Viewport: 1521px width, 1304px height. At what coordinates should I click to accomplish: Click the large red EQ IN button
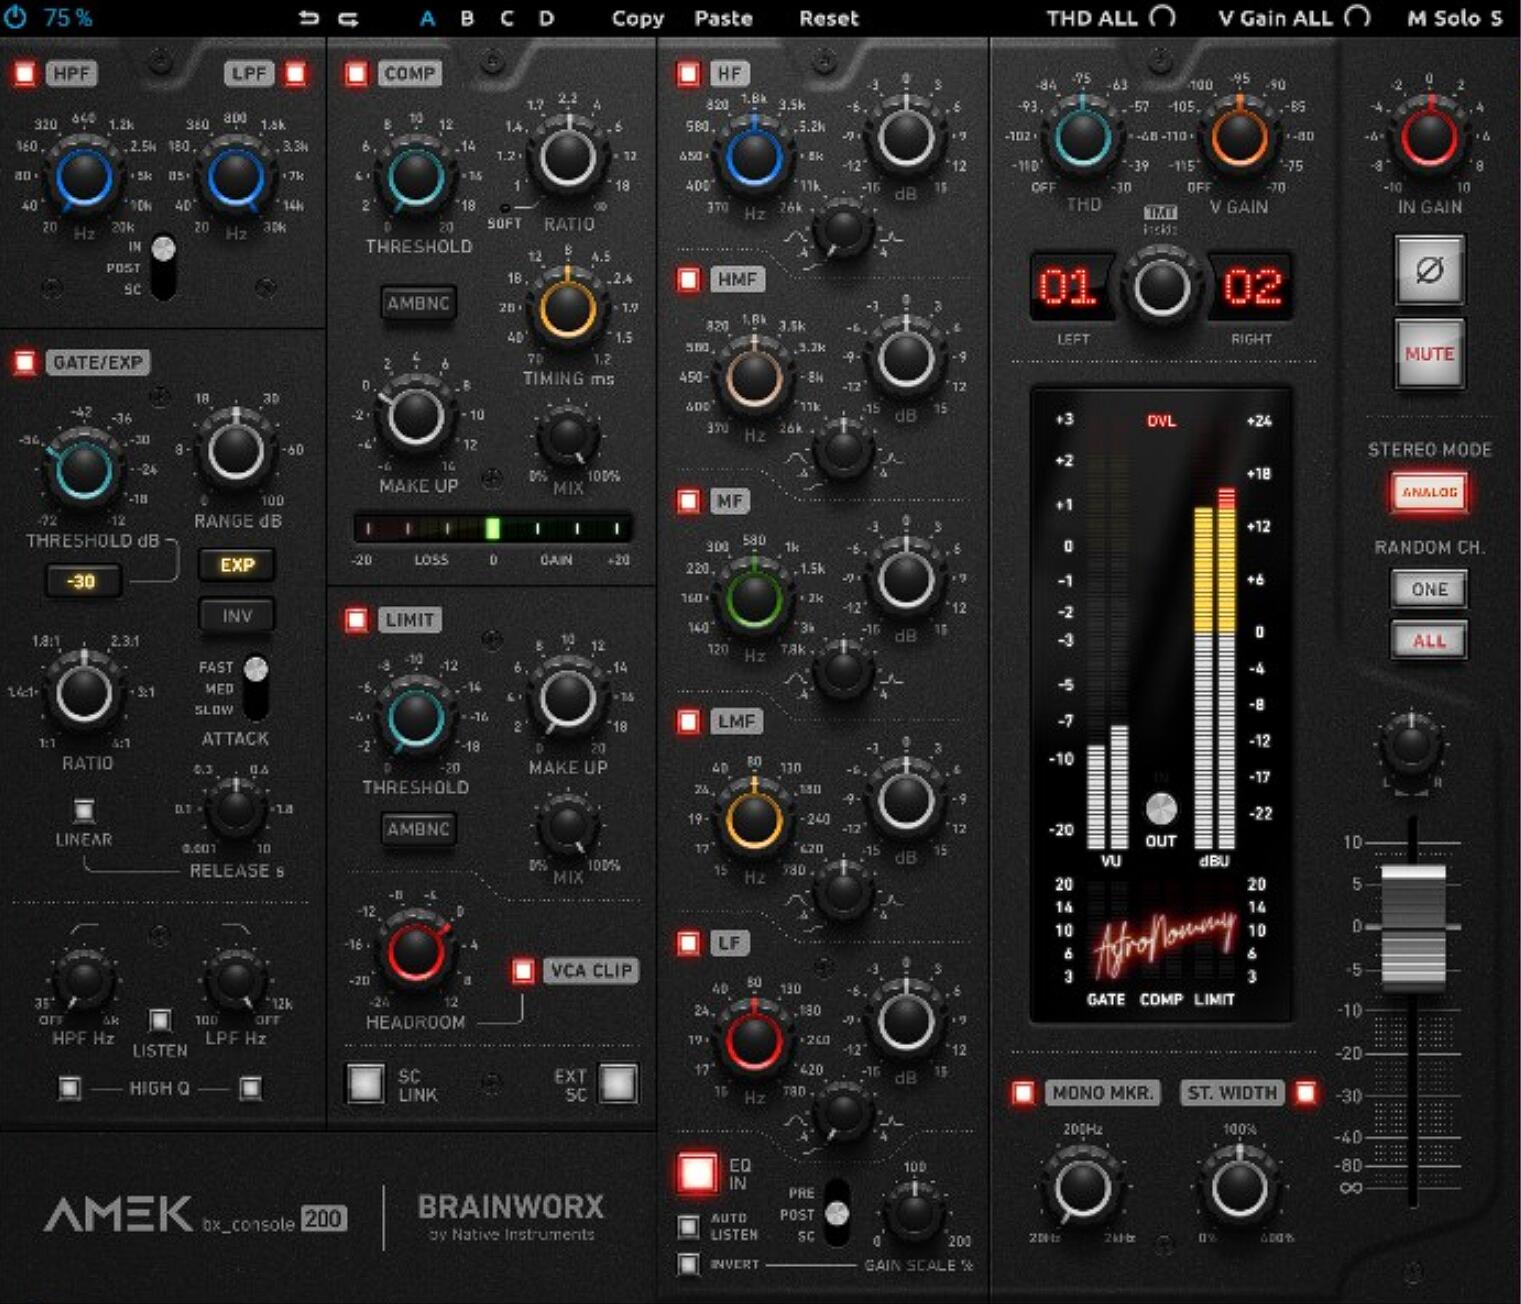pos(697,1172)
